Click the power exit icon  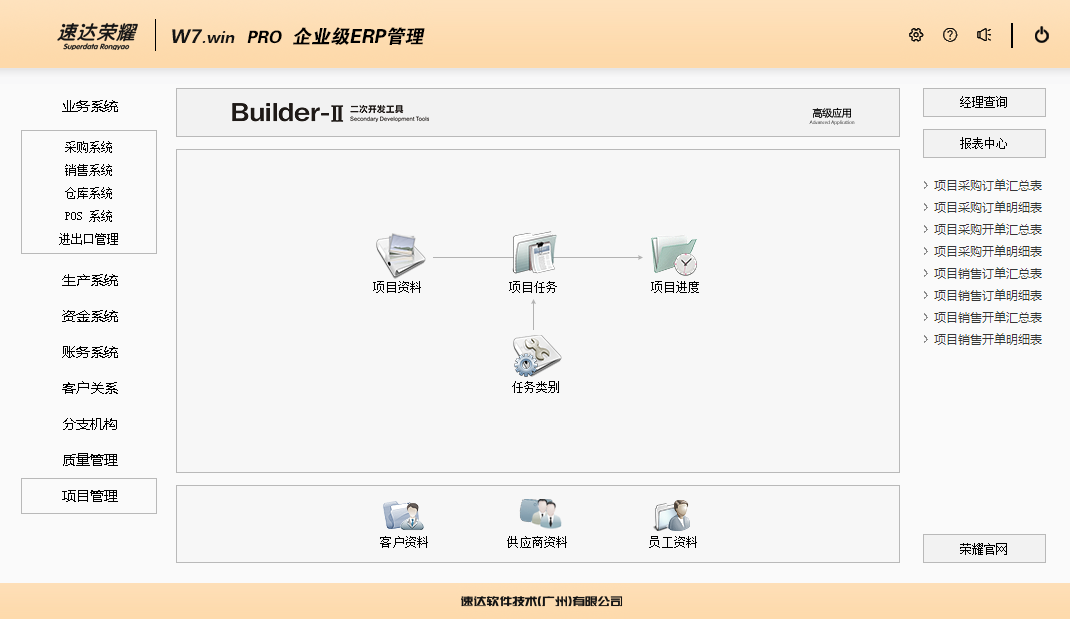[x=1042, y=35]
